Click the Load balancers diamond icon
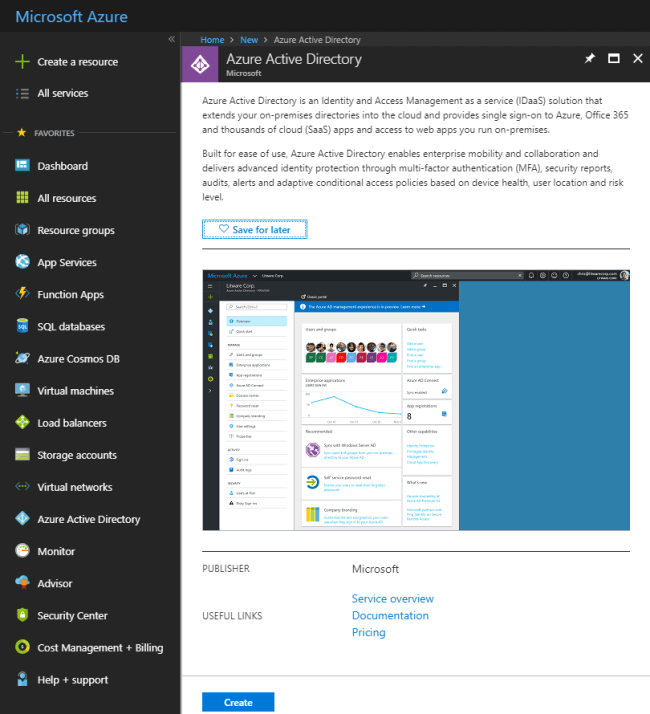The width and height of the screenshot is (650, 714). point(22,422)
